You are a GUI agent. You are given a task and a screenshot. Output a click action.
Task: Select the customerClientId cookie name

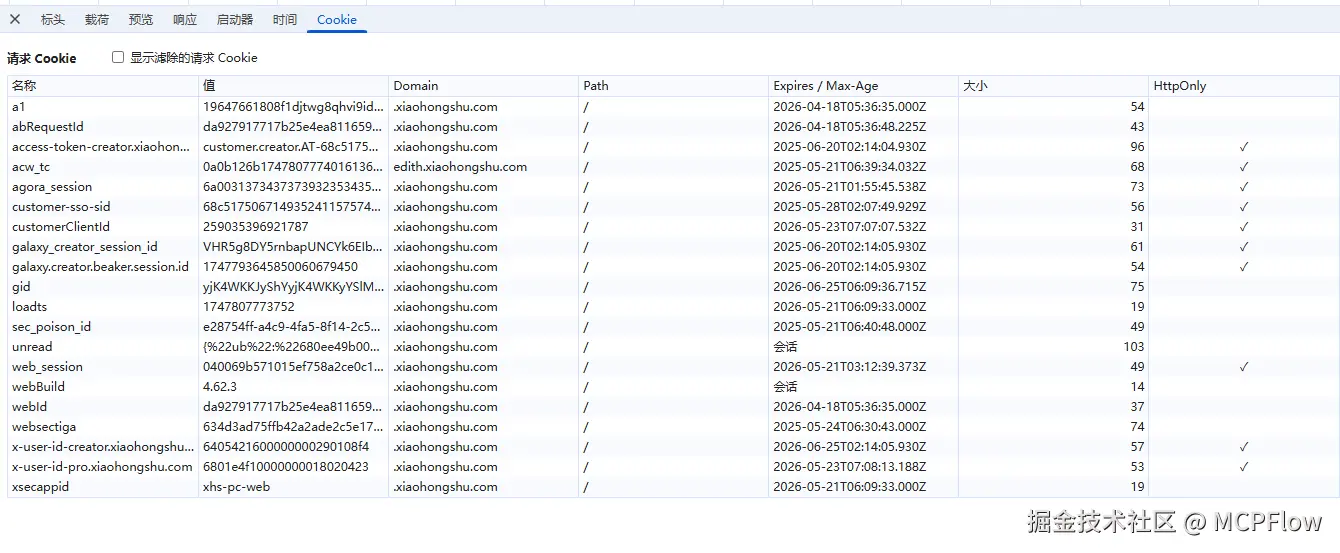(61, 227)
